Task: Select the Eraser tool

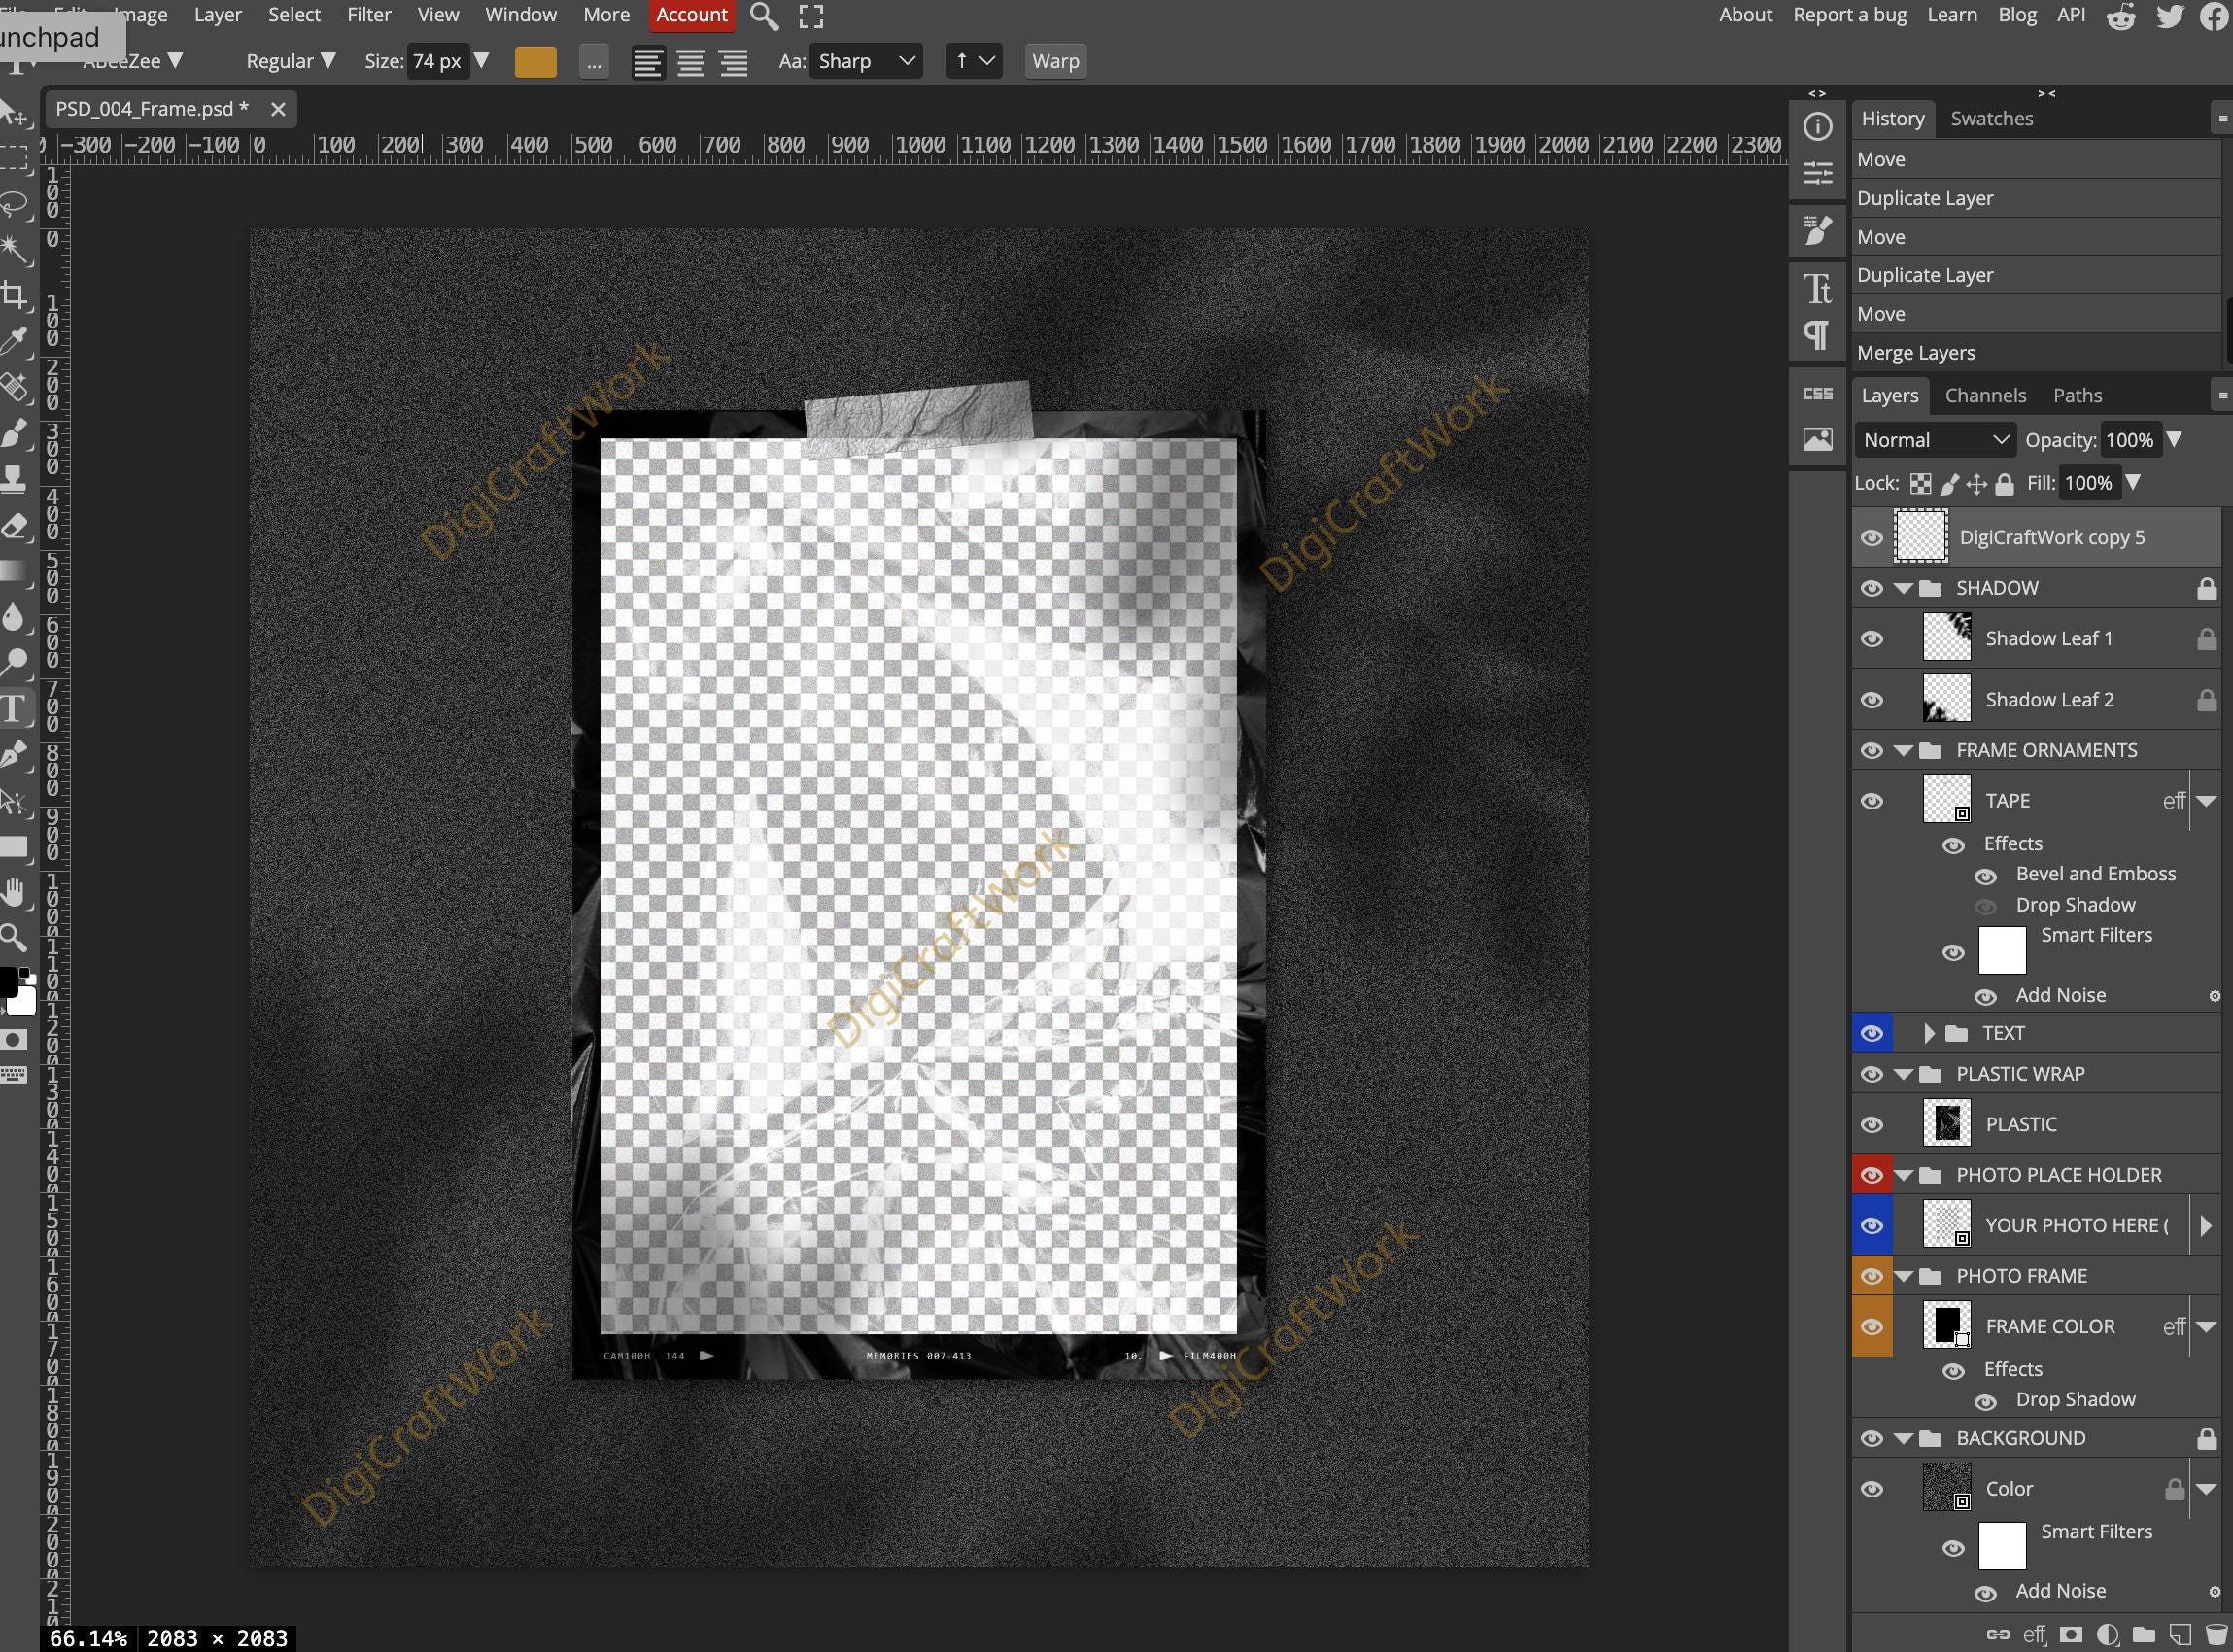Action: [14, 525]
